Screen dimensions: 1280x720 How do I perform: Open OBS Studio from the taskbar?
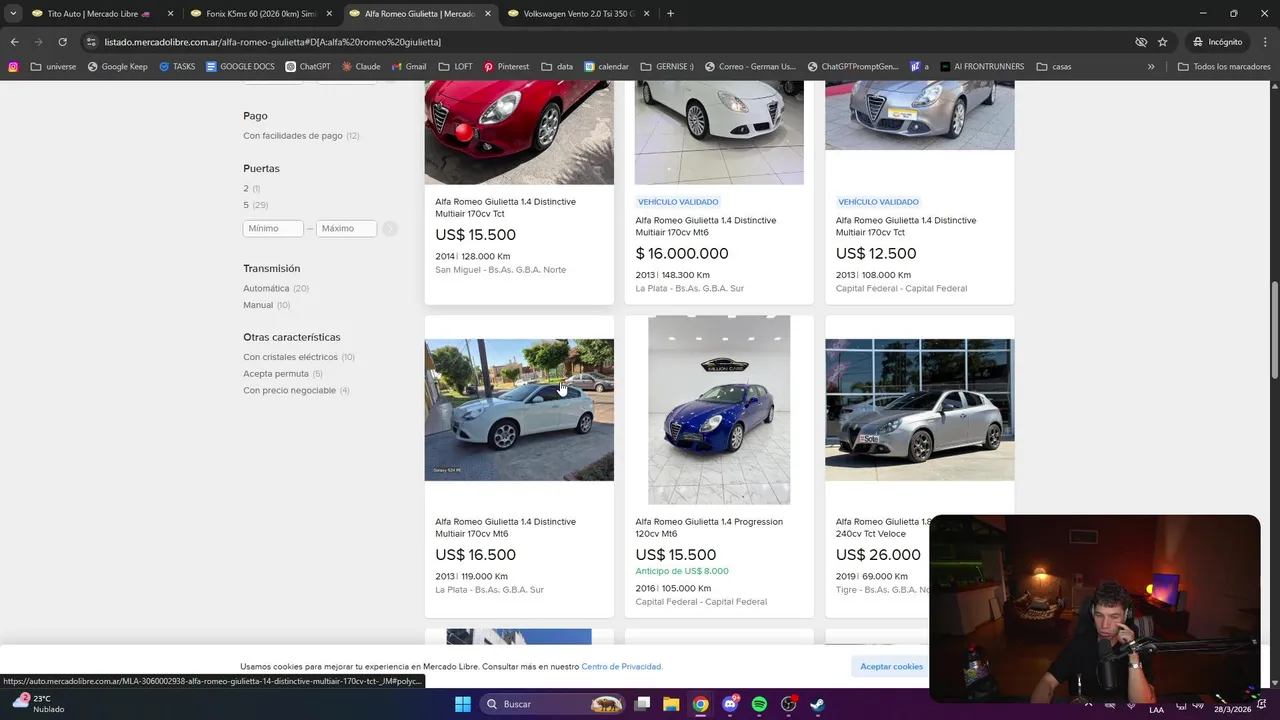788,704
